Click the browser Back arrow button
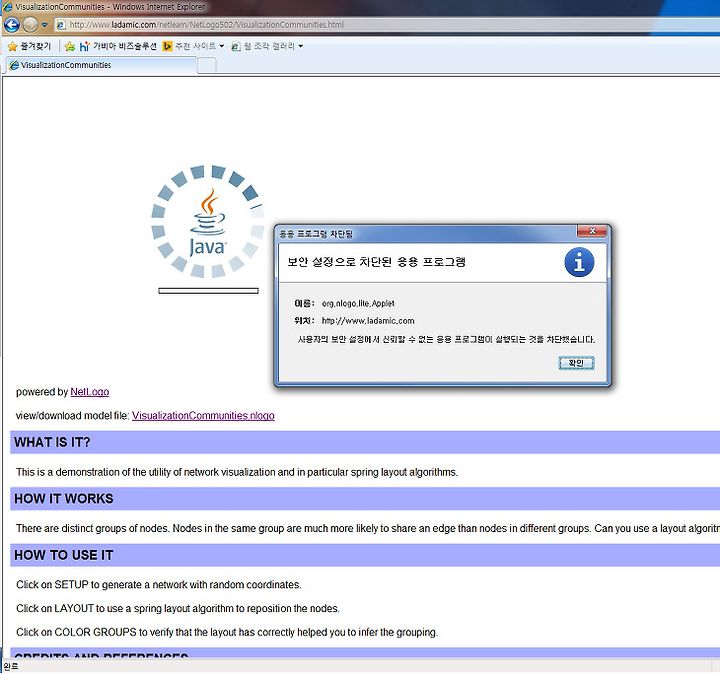Screen dimensions: 720x673 11,24
